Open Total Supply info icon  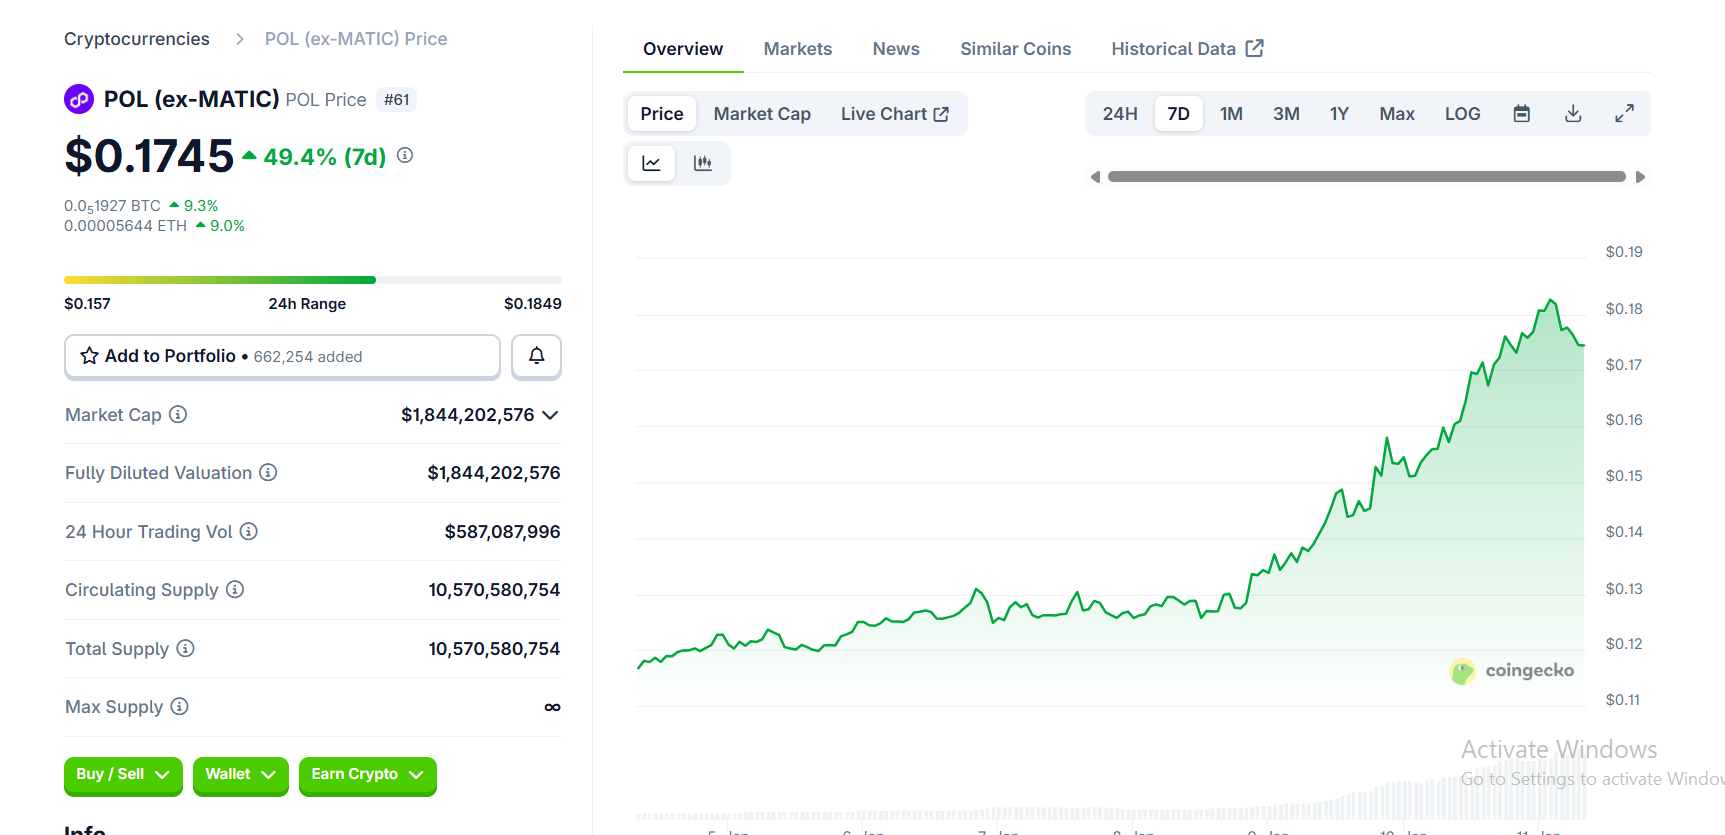pos(185,648)
